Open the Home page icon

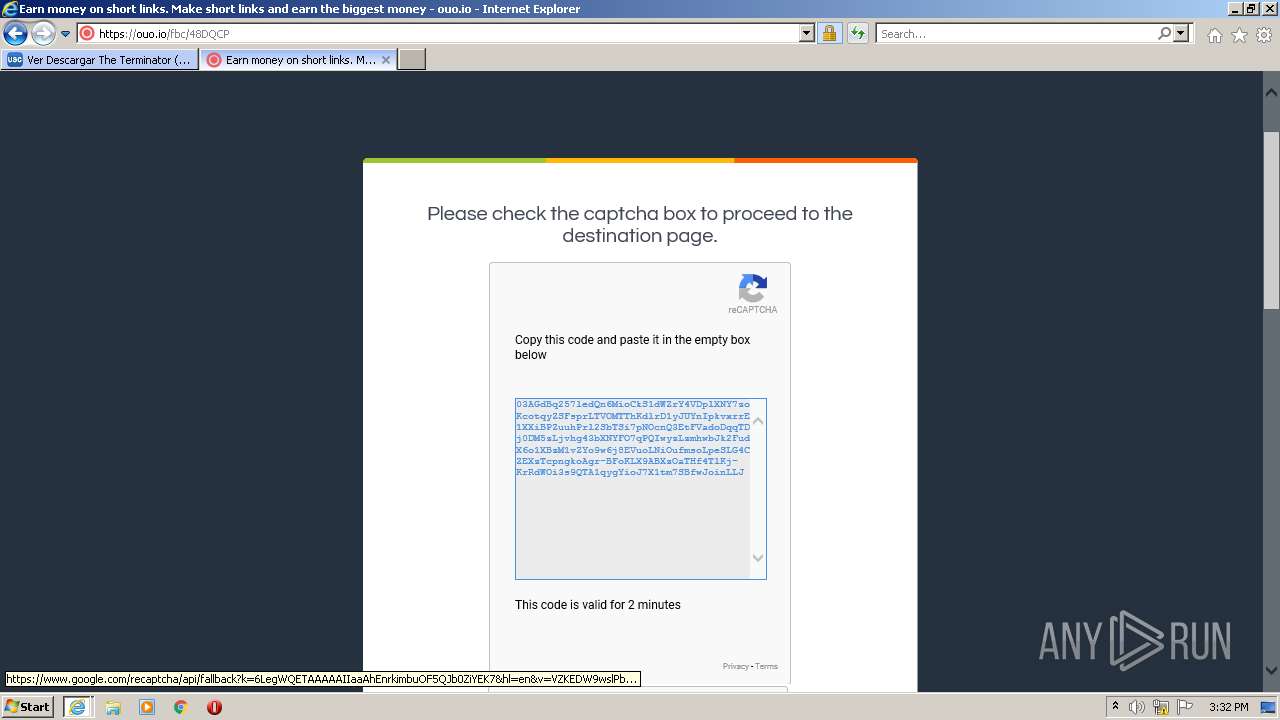(1214, 35)
